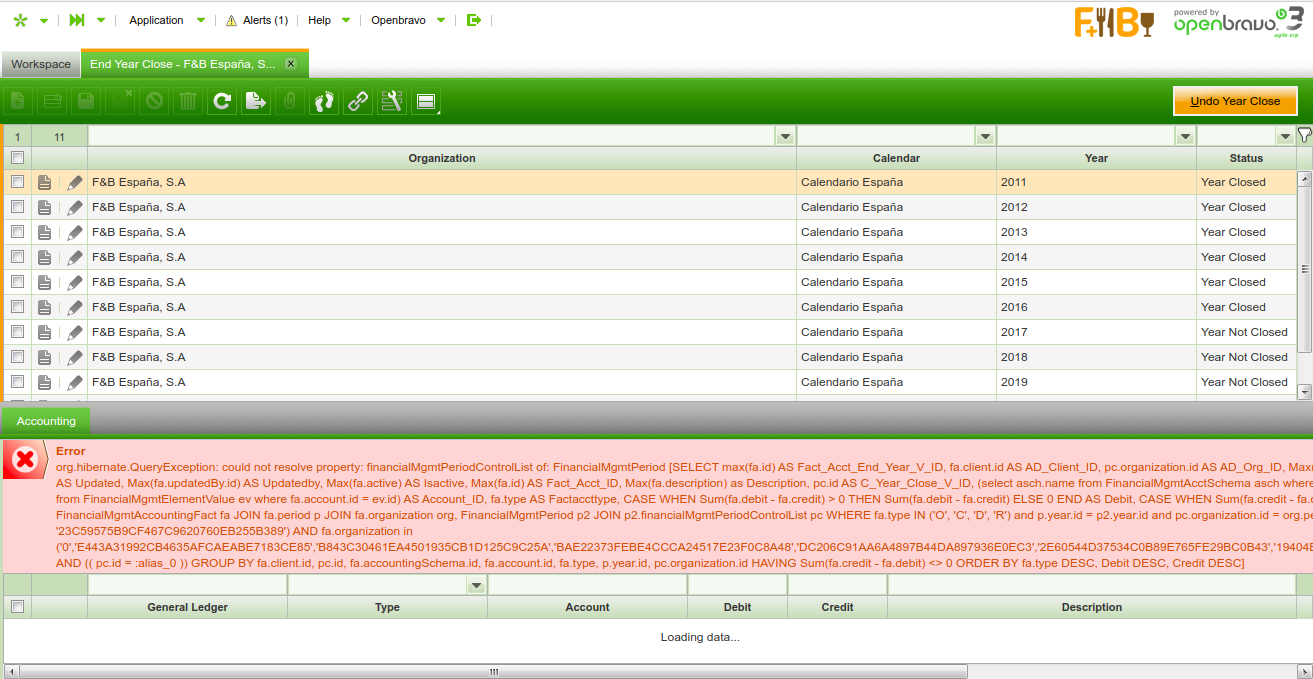1313x679 pixels.
Task: Click the New Document toolbar icon
Action: [18, 101]
